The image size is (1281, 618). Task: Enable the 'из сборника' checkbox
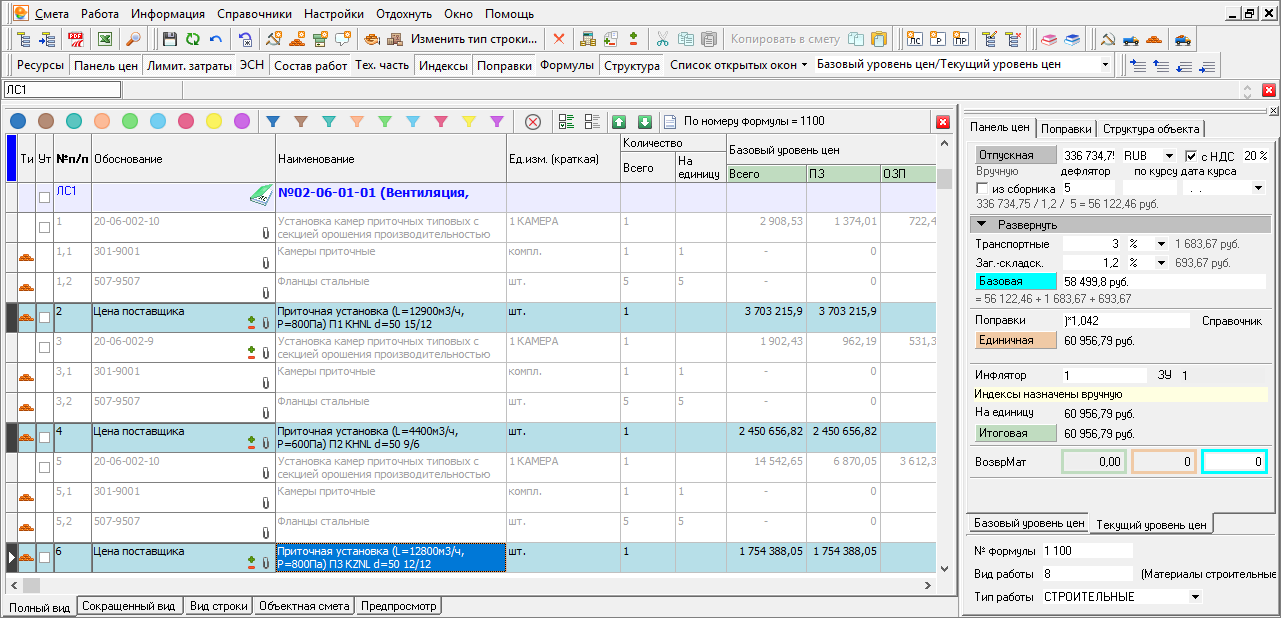[x=982, y=188]
